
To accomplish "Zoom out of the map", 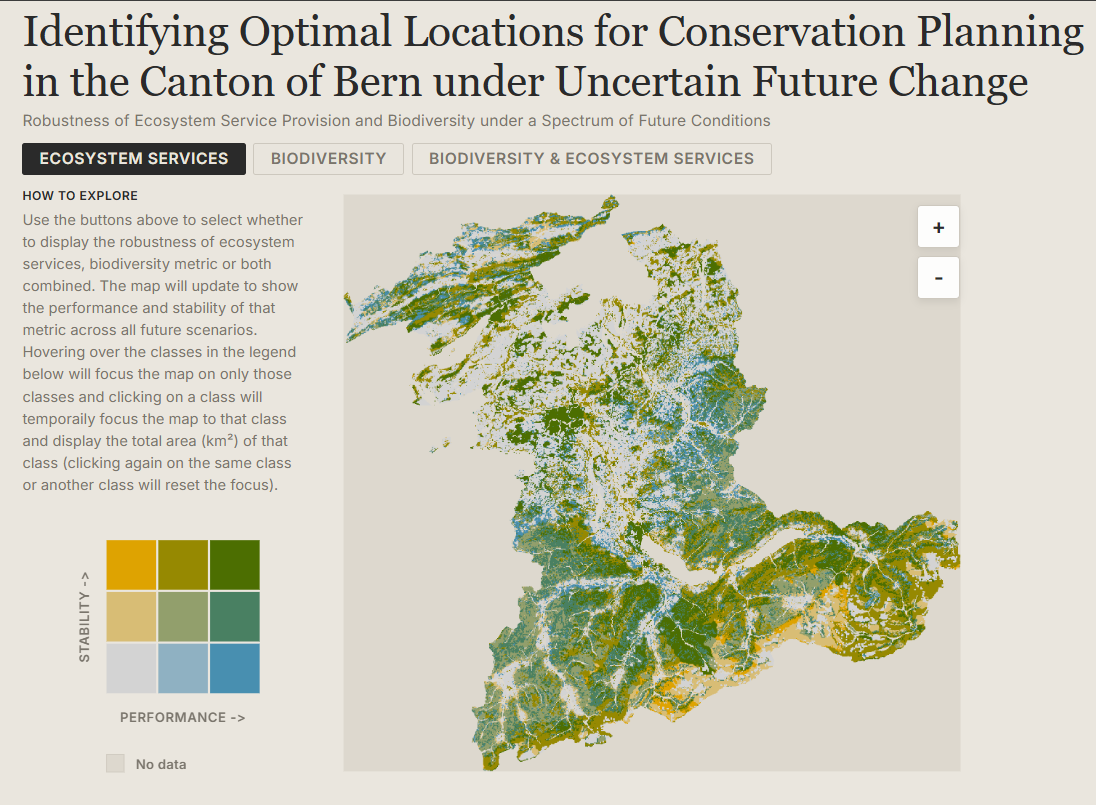I will 938,278.
